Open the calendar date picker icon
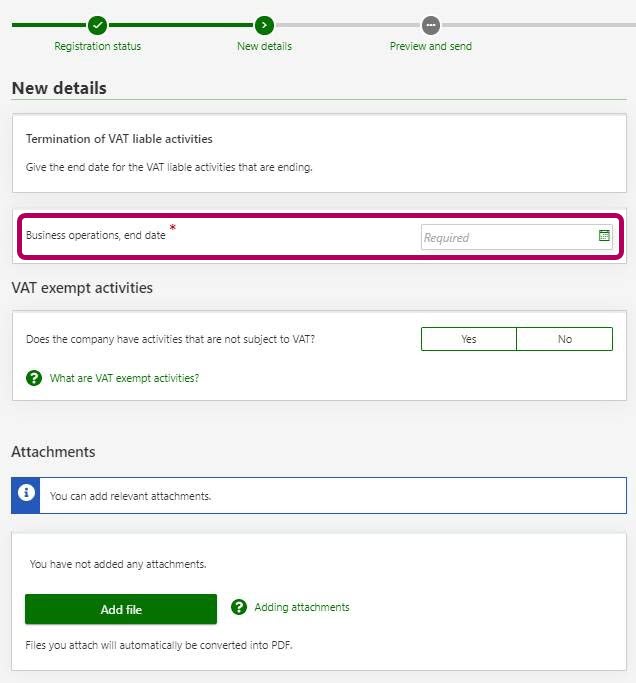The image size is (636, 683). click(604, 236)
